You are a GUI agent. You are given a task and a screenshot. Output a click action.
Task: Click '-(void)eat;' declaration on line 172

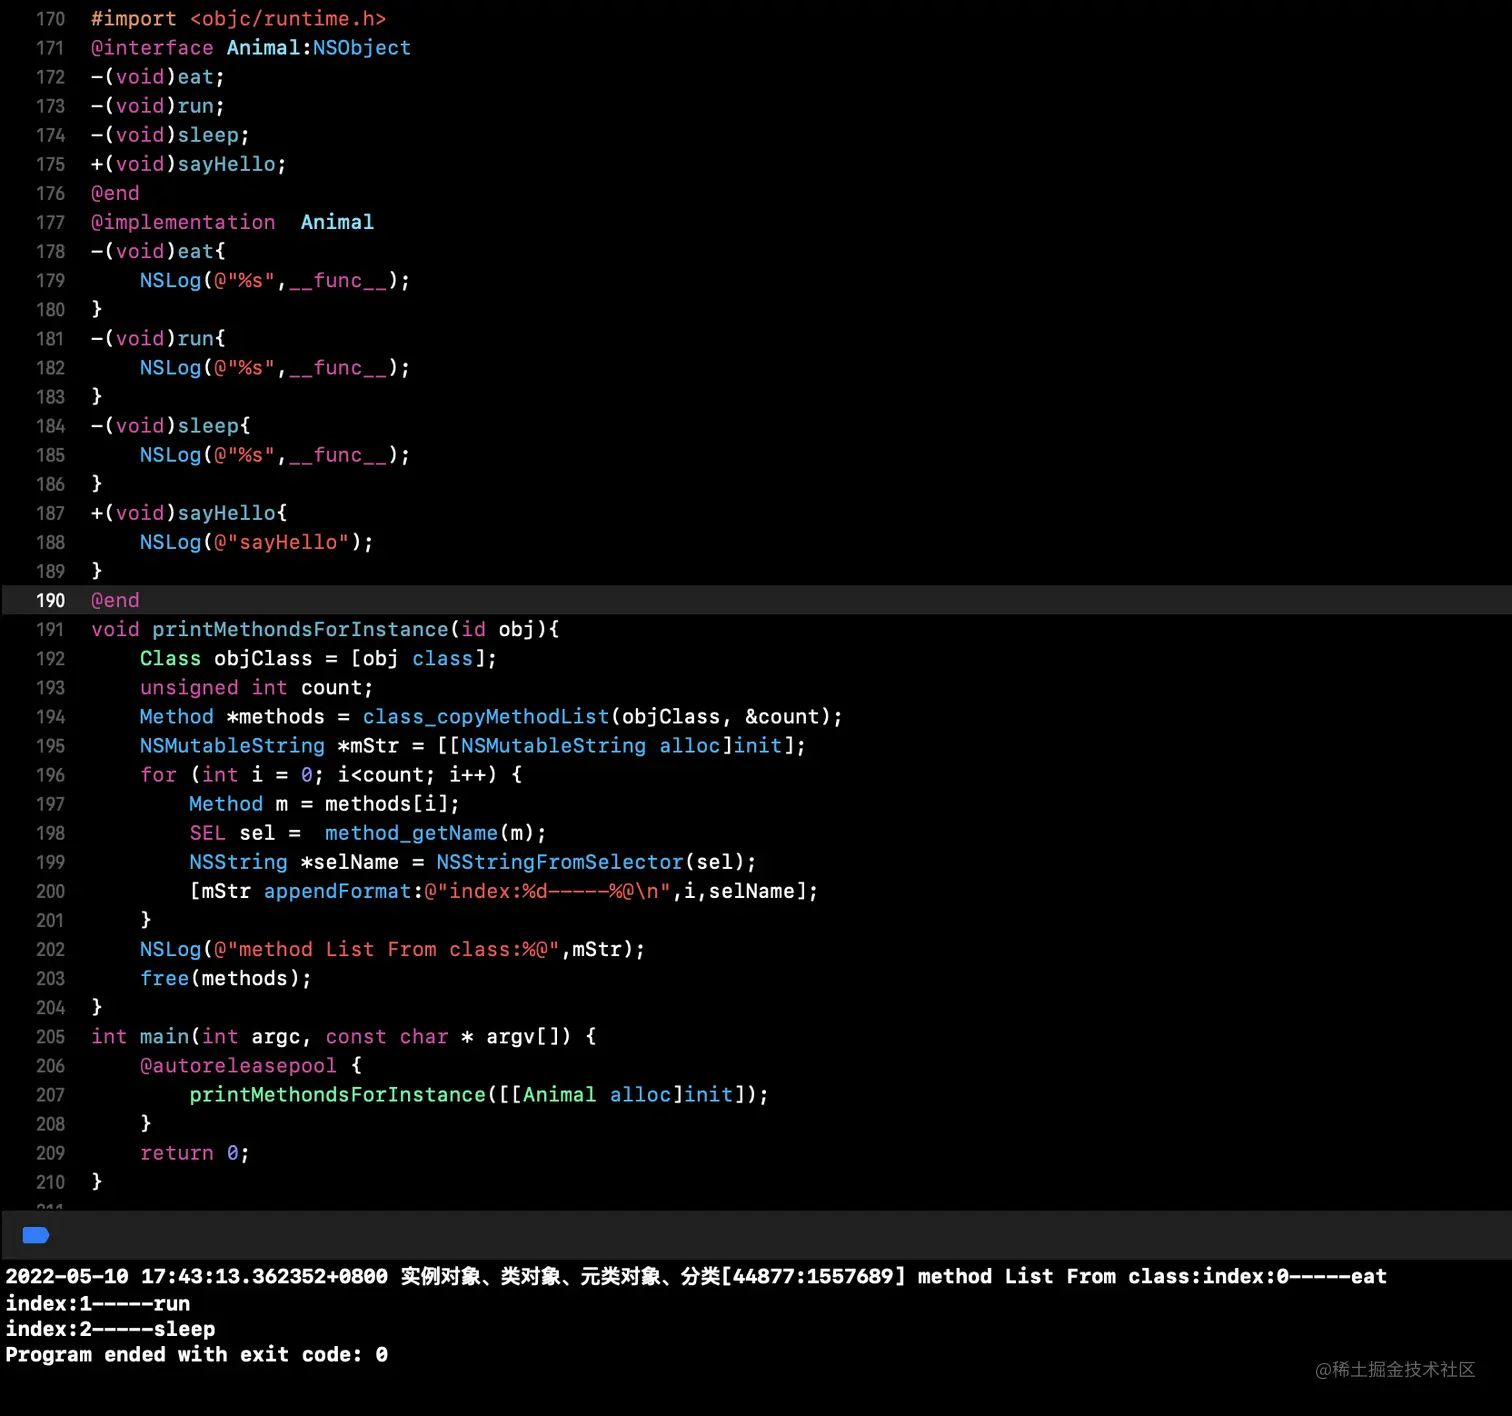click(157, 77)
